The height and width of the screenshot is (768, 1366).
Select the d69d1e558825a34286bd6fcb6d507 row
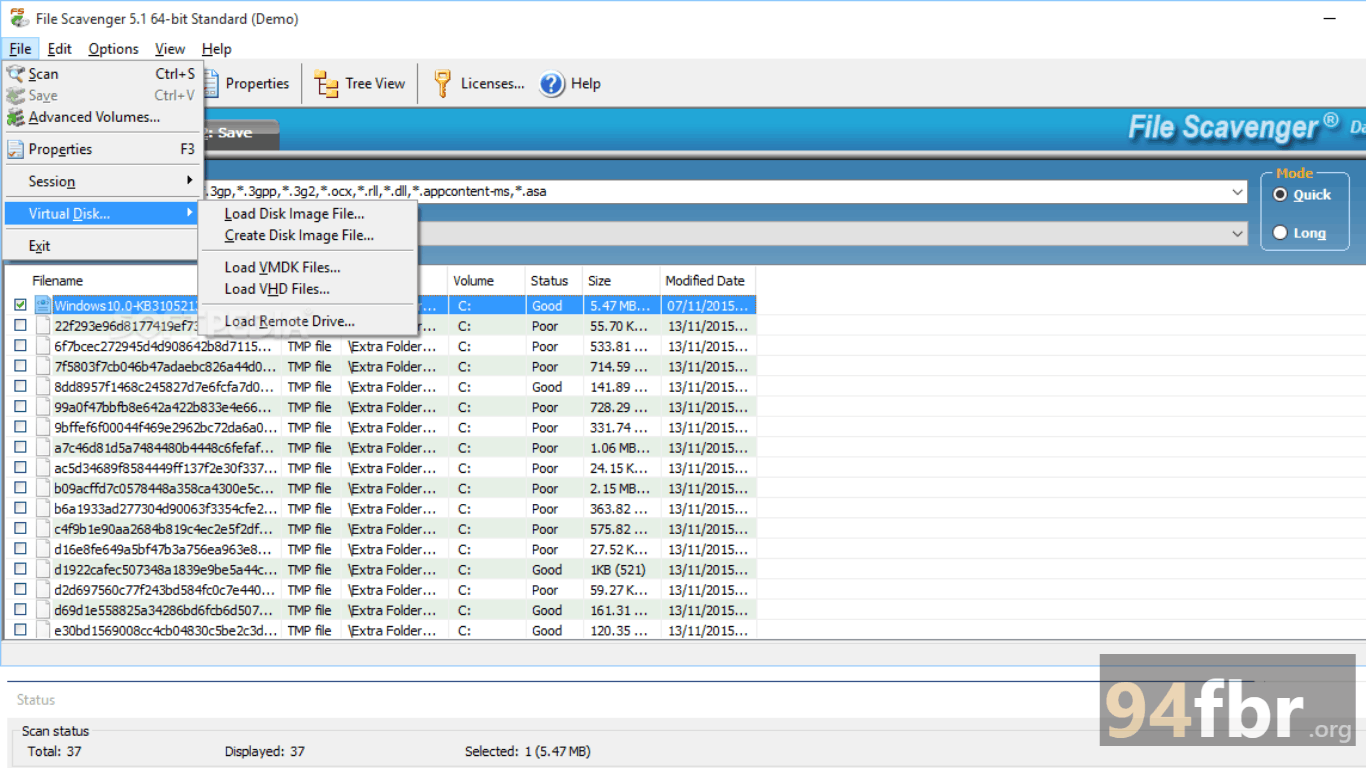pos(380,610)
